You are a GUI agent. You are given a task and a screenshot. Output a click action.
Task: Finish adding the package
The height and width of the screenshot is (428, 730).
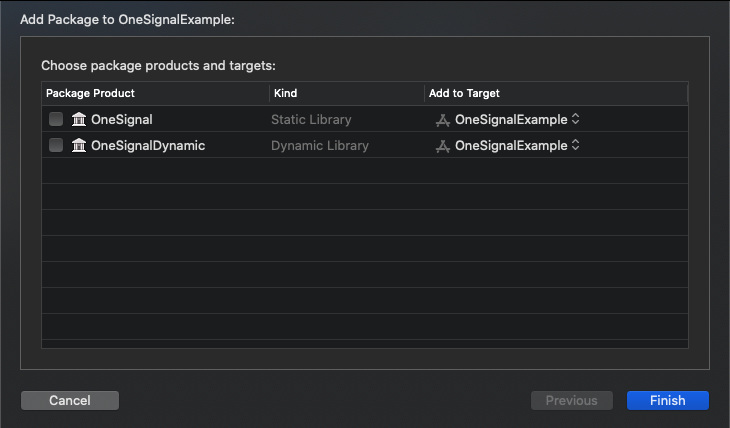click(x=668, y=401)
